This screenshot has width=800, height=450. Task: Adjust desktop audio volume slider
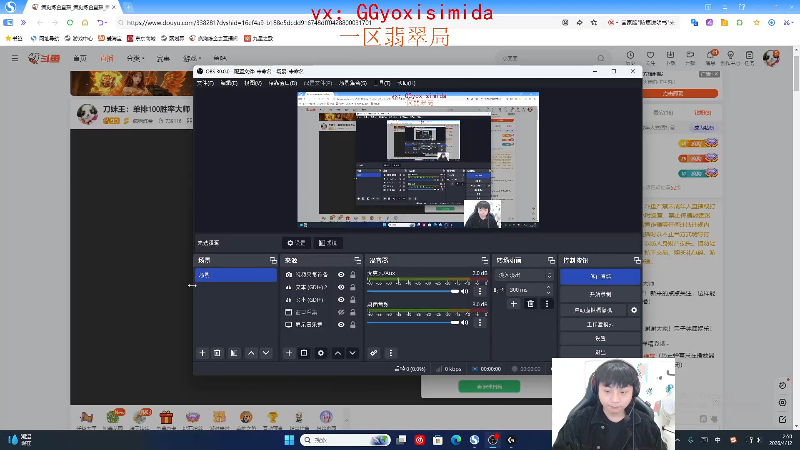tap(412, 322)
